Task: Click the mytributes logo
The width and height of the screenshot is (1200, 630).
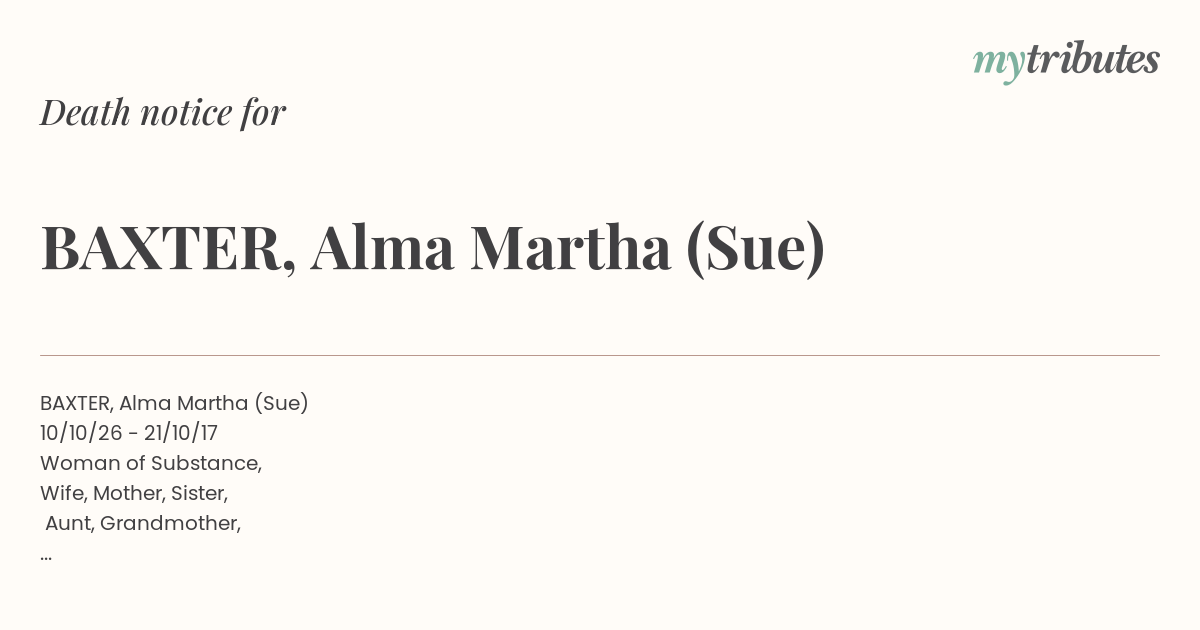Action: tap(1066, 62)
